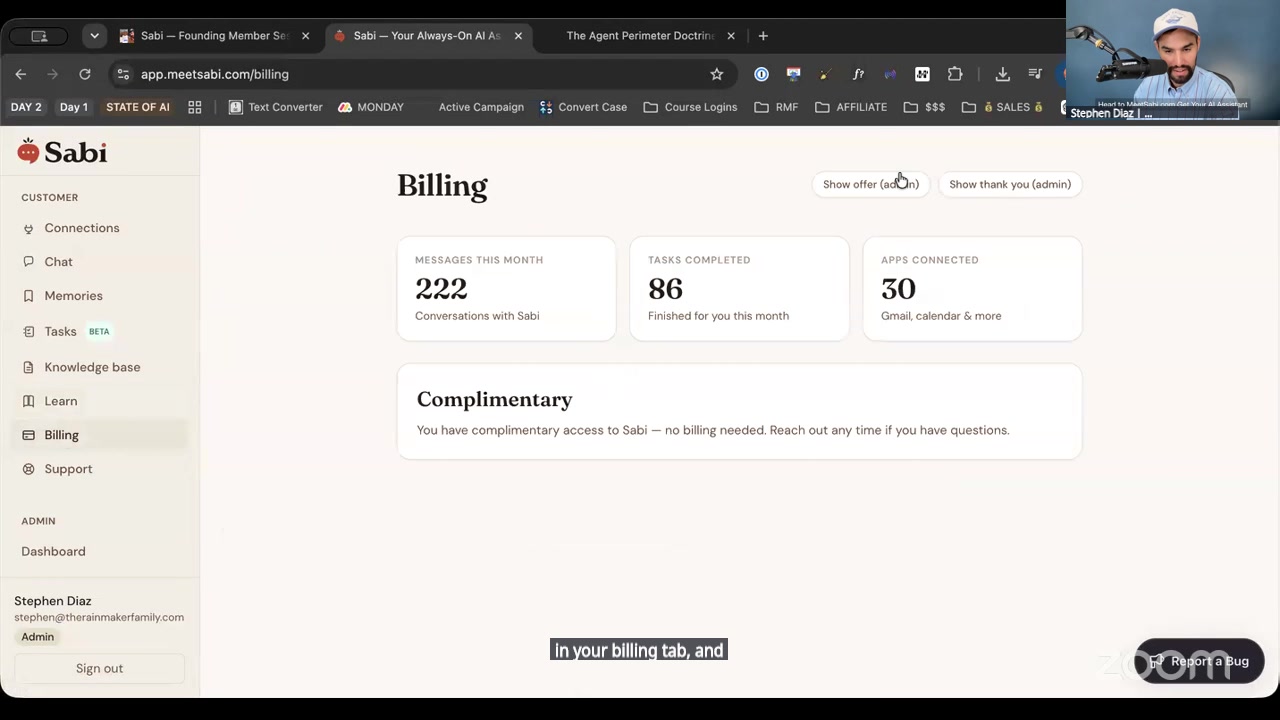The image size is (1280, 720).
Task: Click the Learn open-book icon
Action: click(28, 401)
